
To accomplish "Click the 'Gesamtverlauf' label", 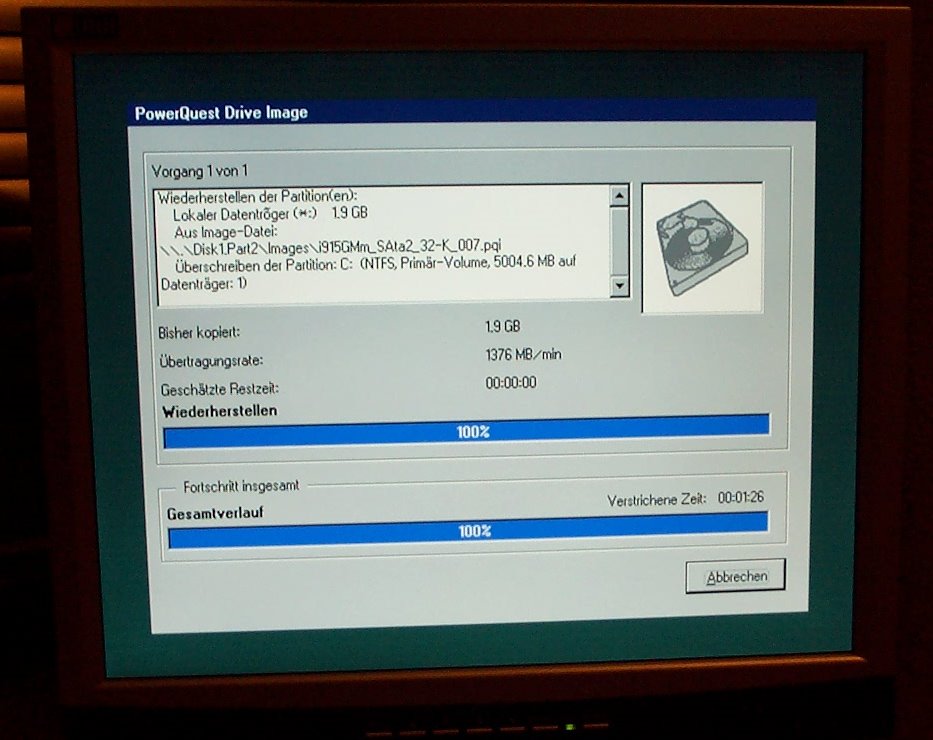I will 215,513.
